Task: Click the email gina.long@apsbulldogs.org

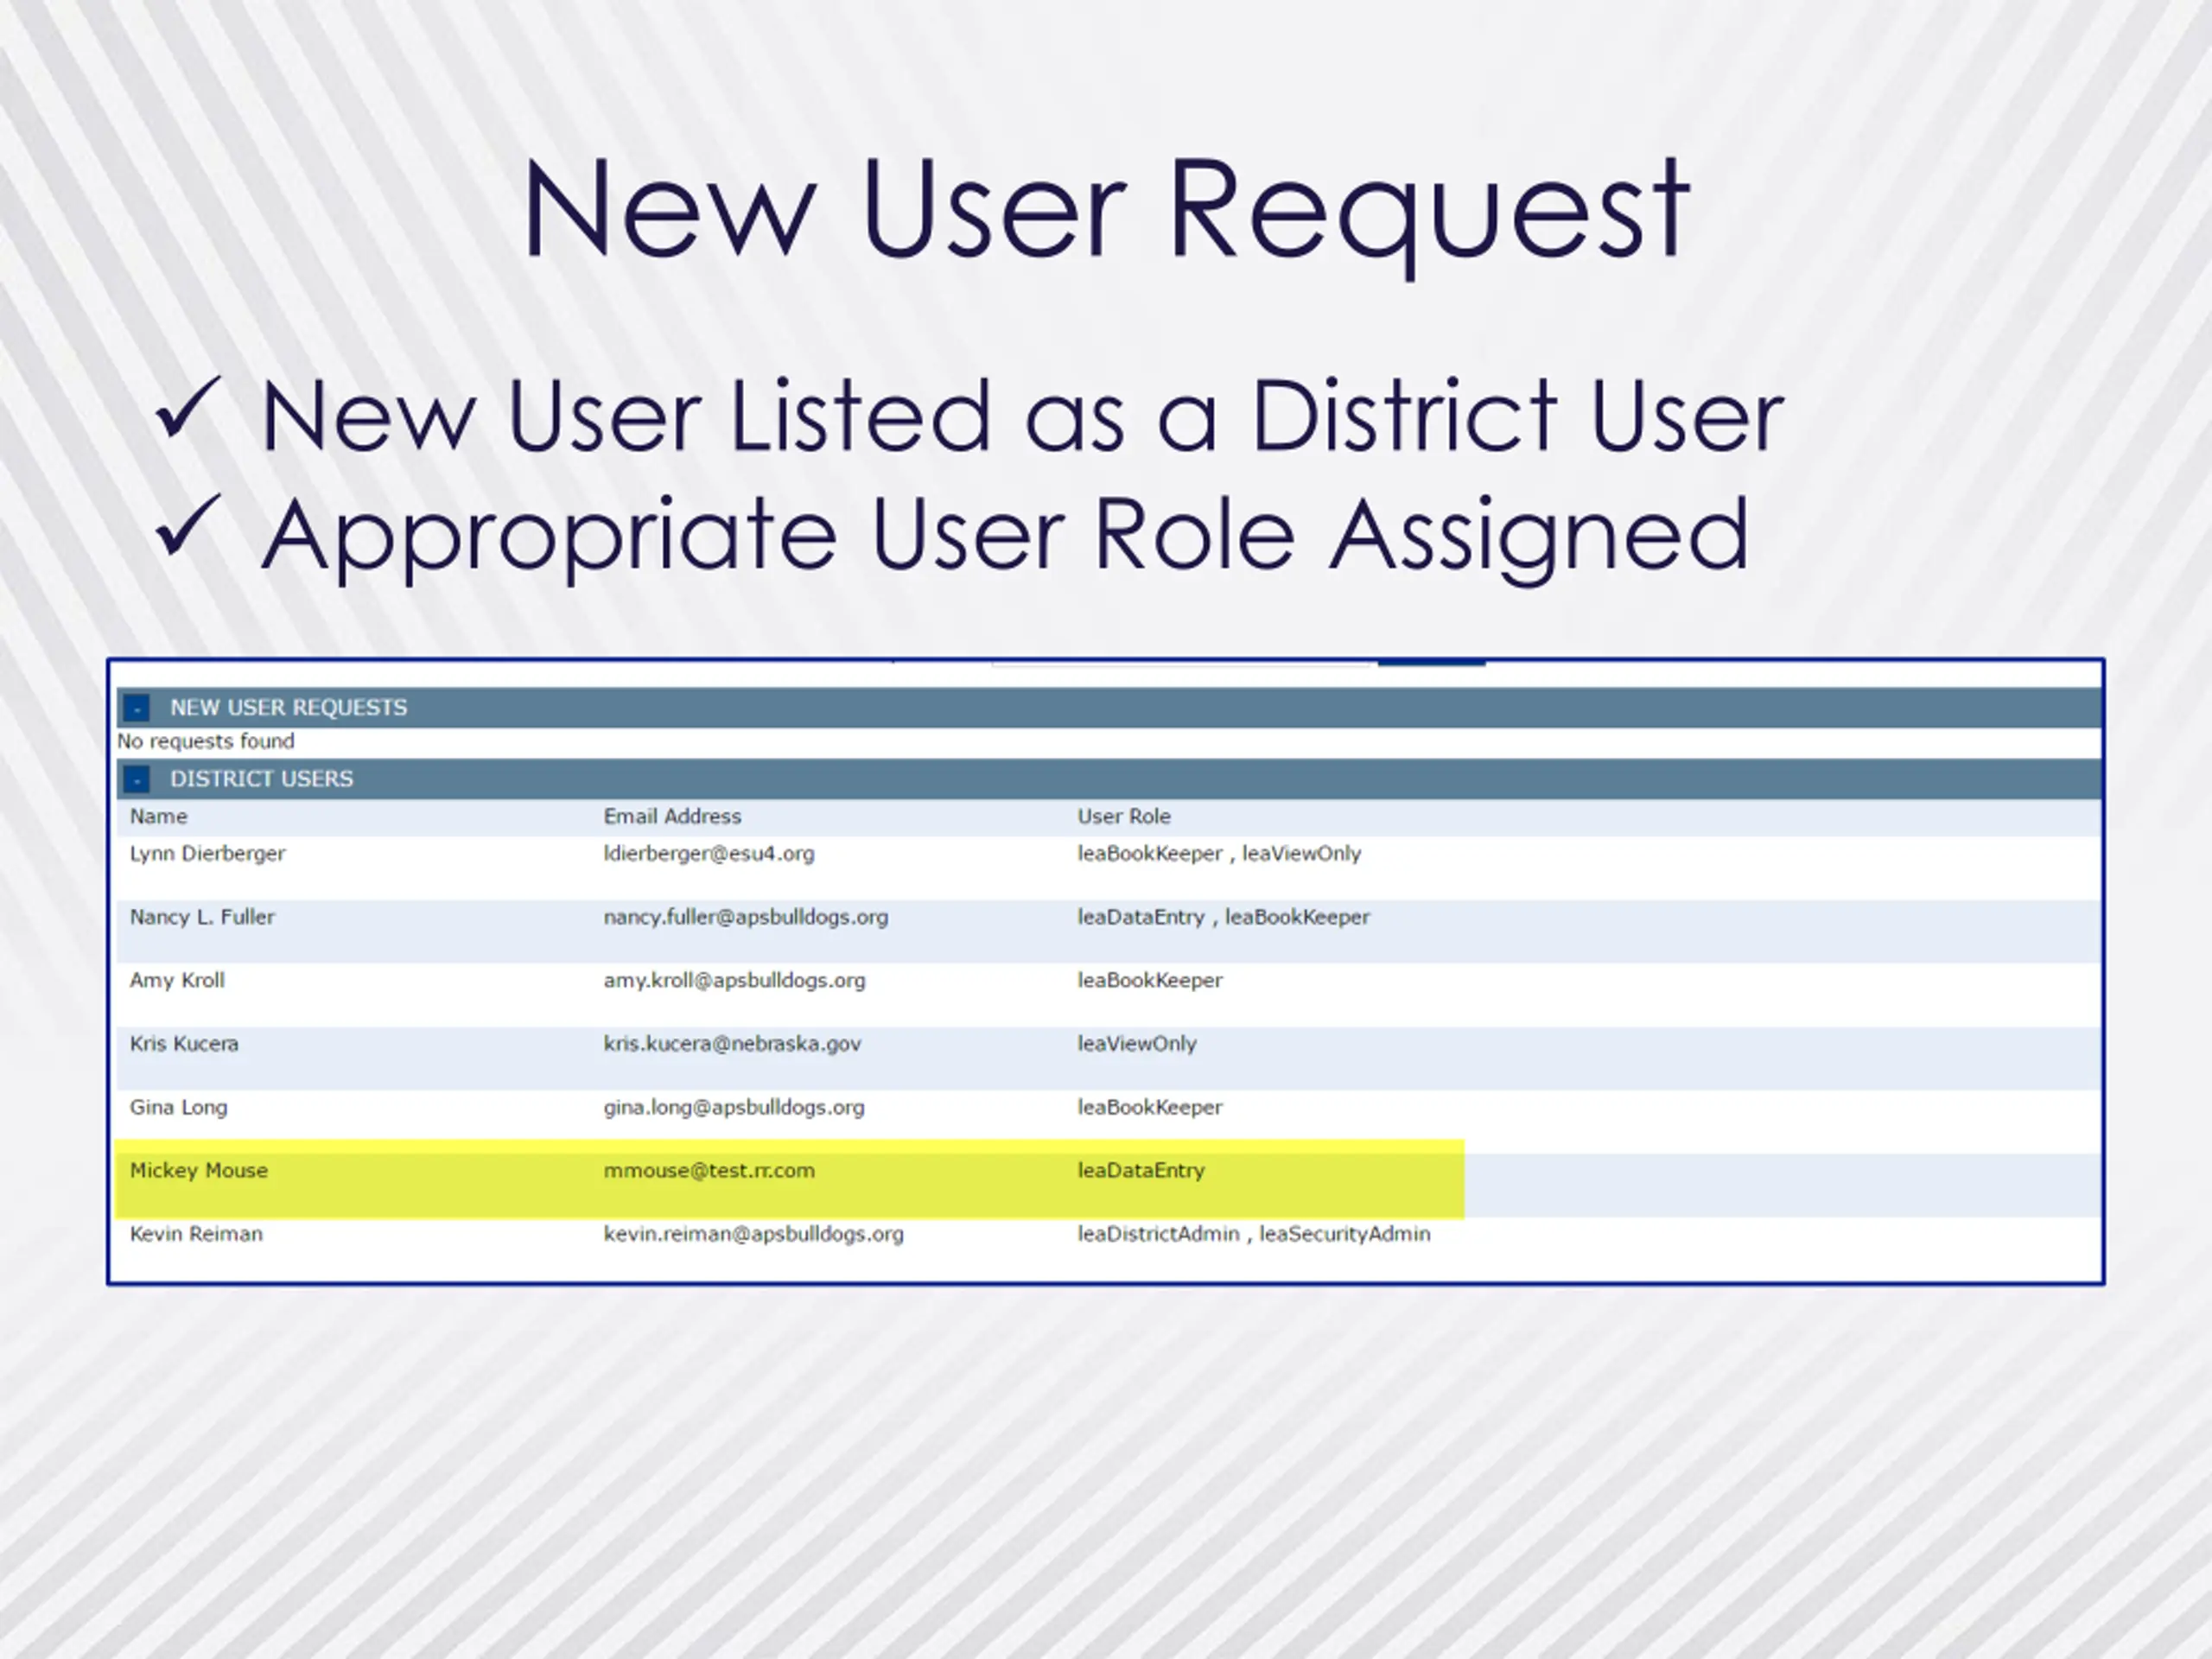Action: pos(734,1107)
